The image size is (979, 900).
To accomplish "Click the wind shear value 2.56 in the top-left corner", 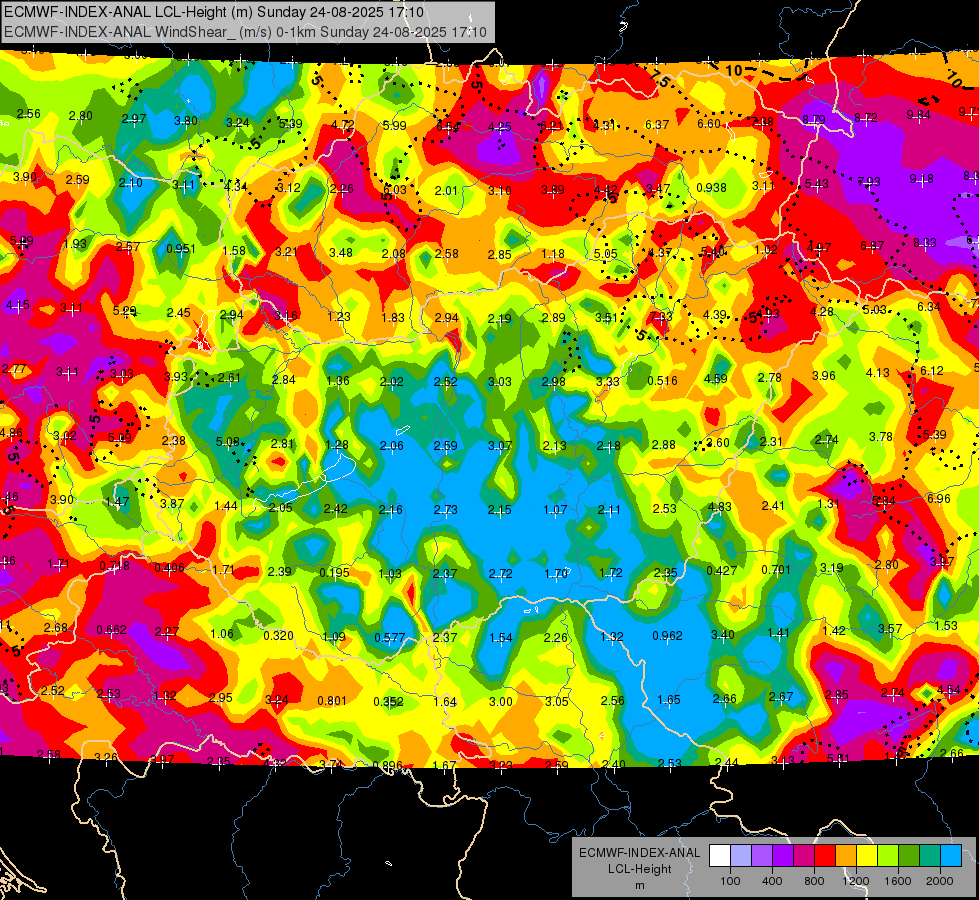I will 28,114.
